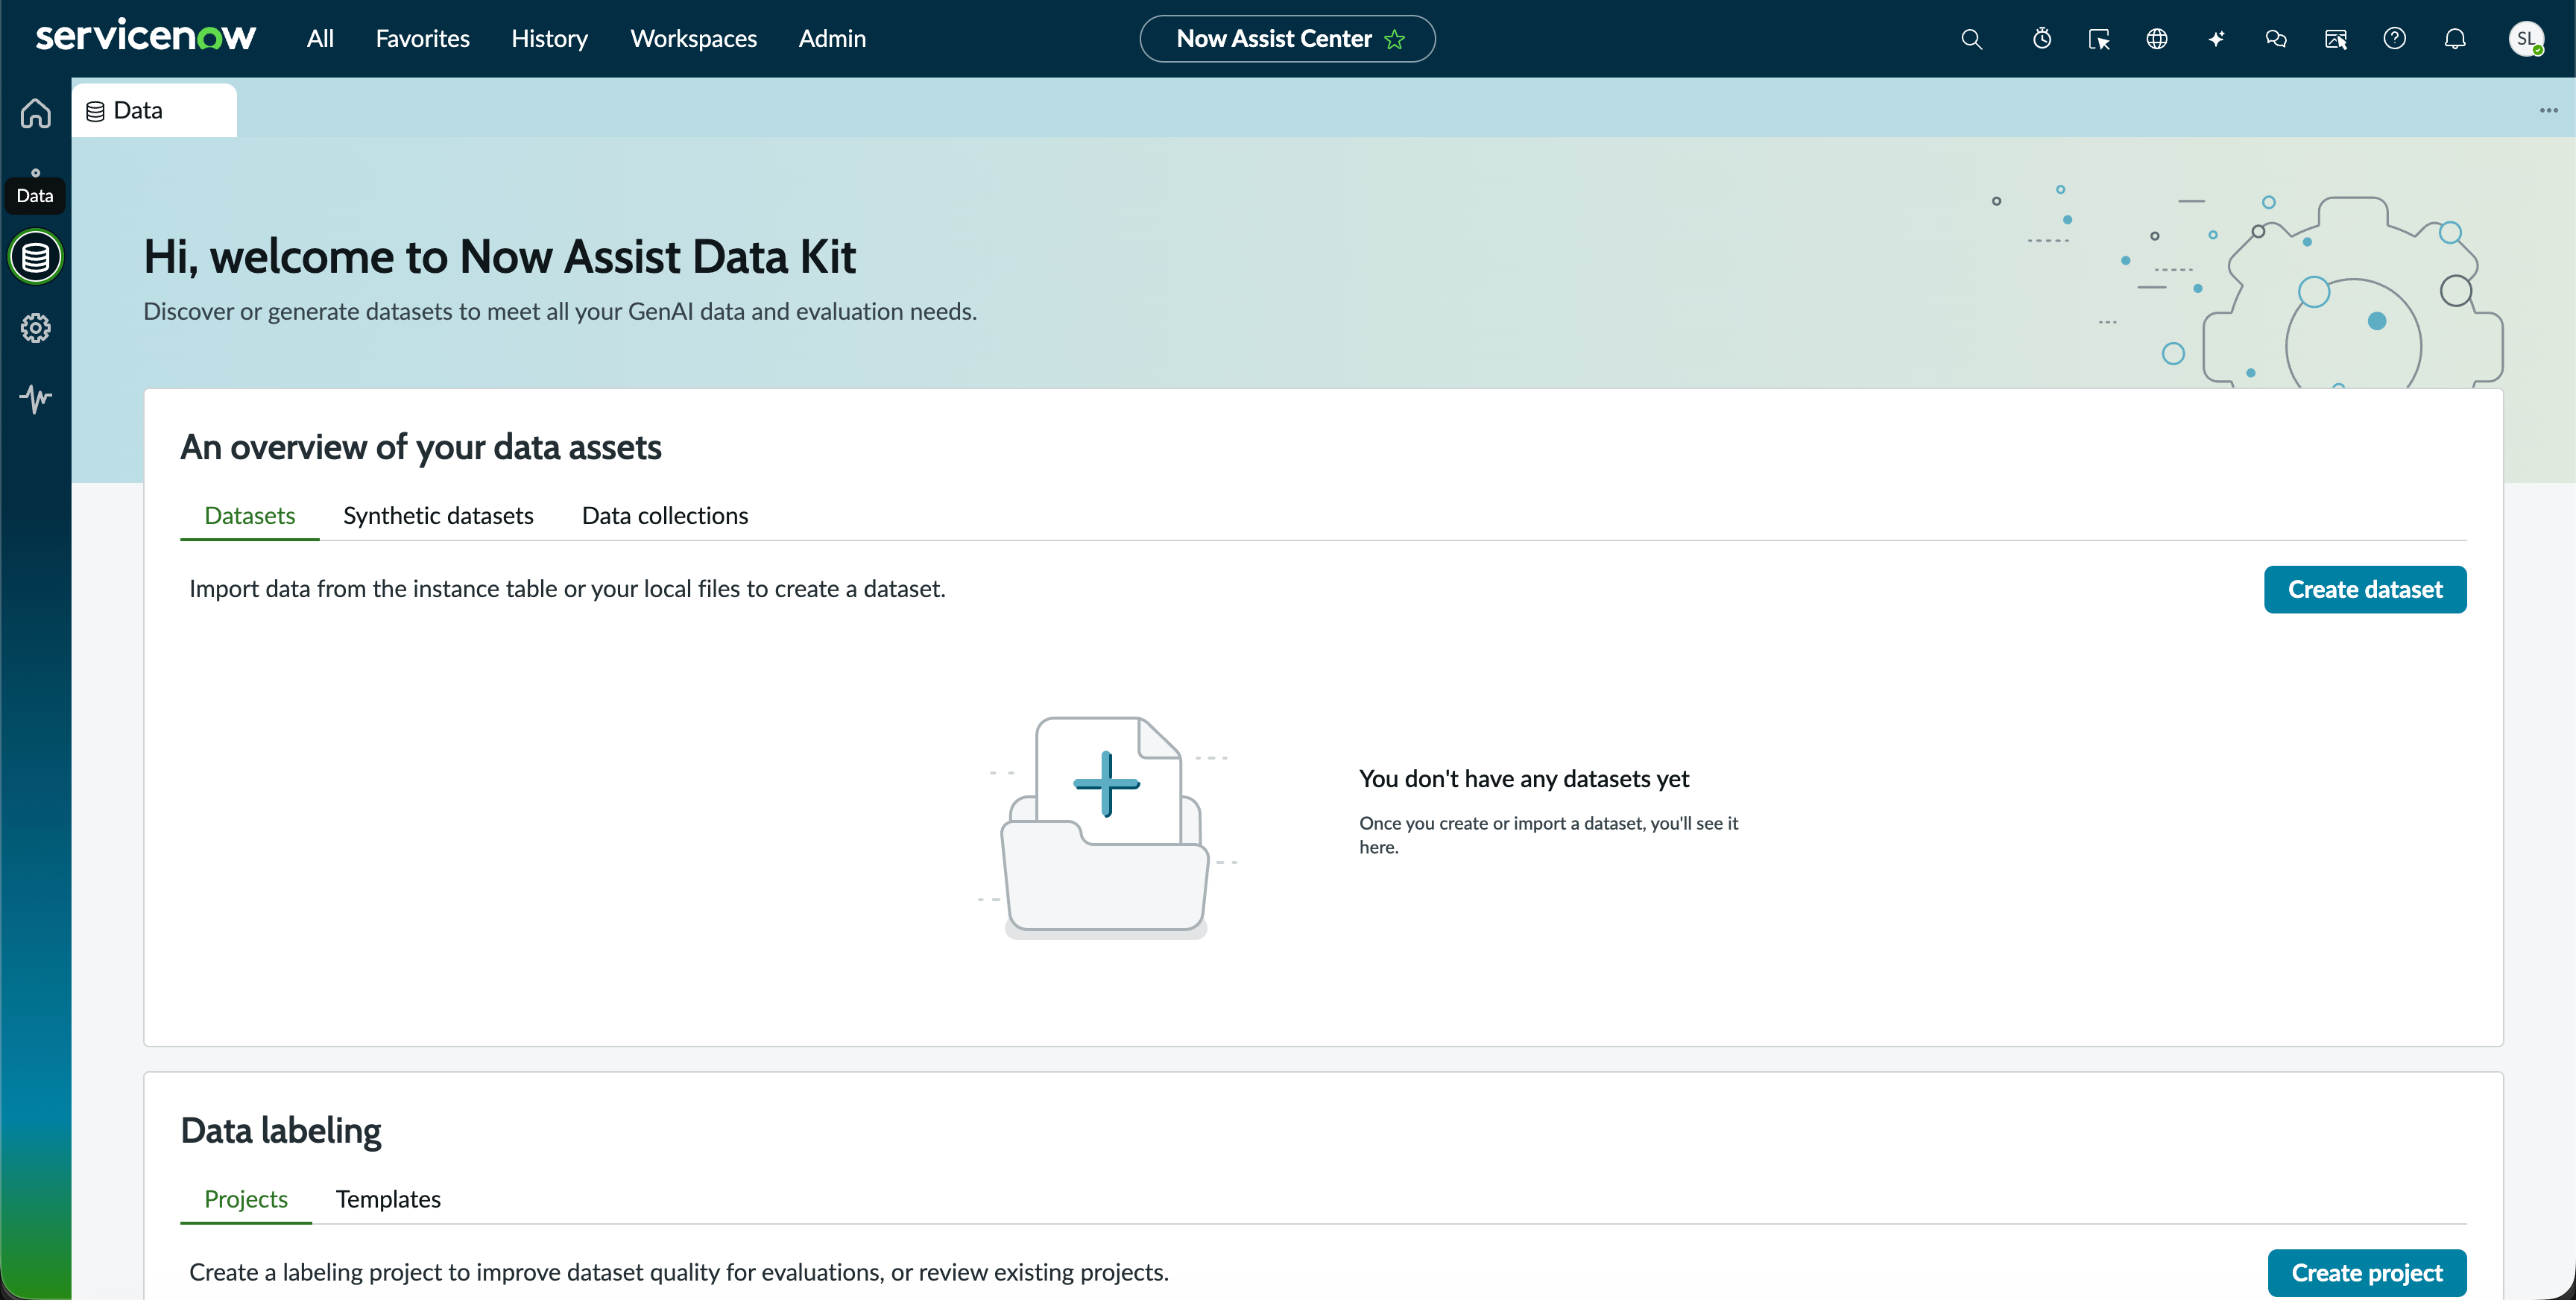This screenshot has height=1300, width=2576.
Task: Open notifications bell icon
Action: click(2455, 39)
